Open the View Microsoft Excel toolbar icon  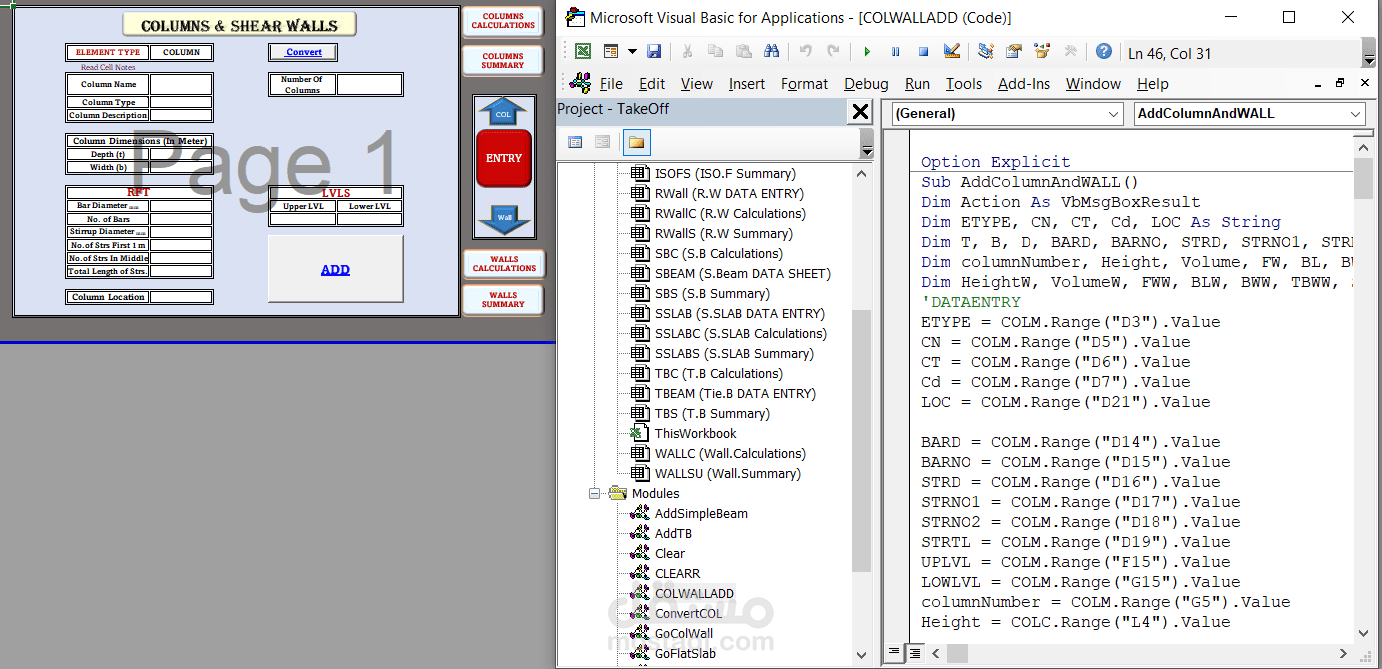pyautogui.click(x=583, y=51)
